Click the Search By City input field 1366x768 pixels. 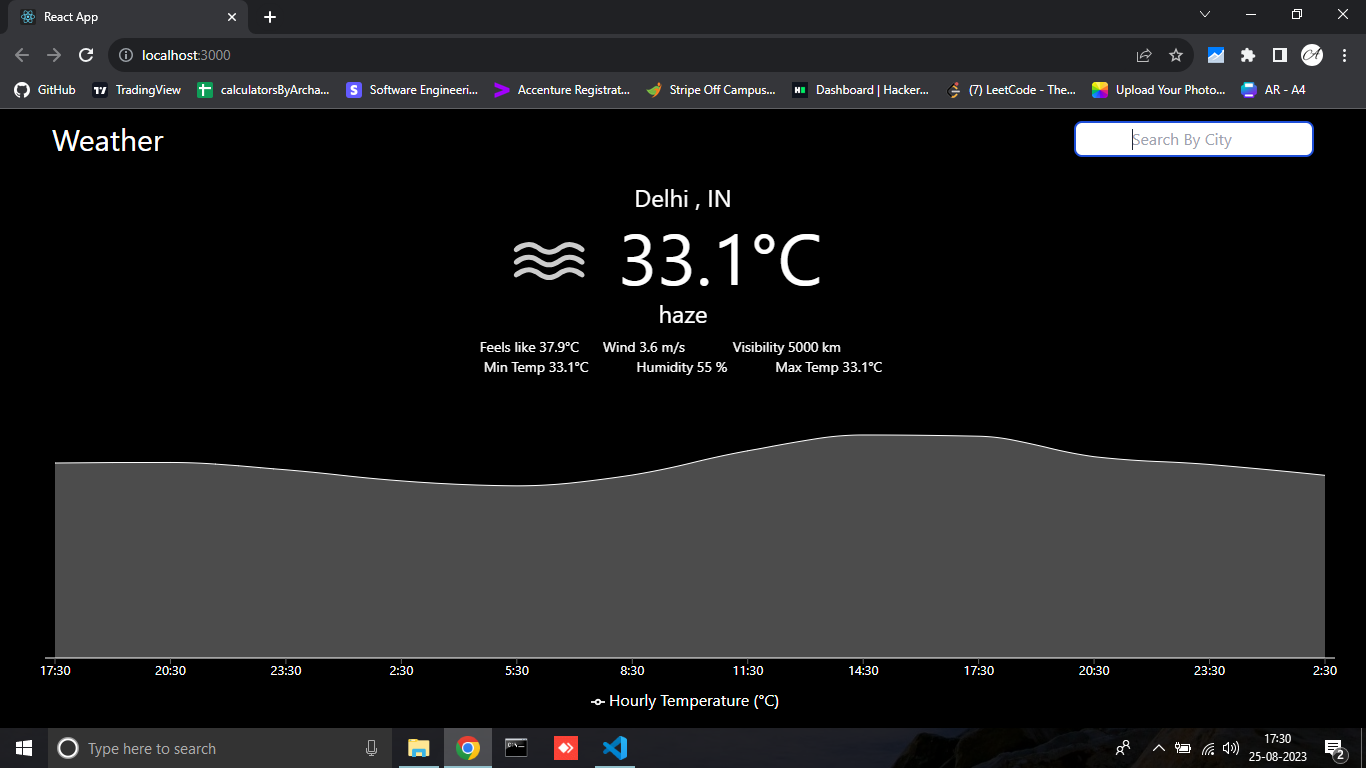click(1193, 138)
